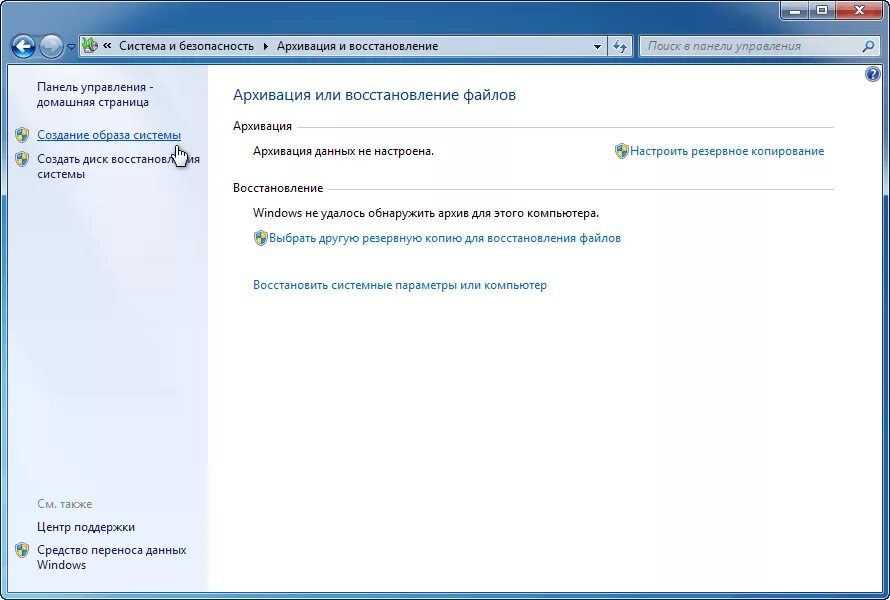Click the magnifier search icon
Image resolution: width=890 pixels, height=600 pixels.
click(x=868, y=47)
